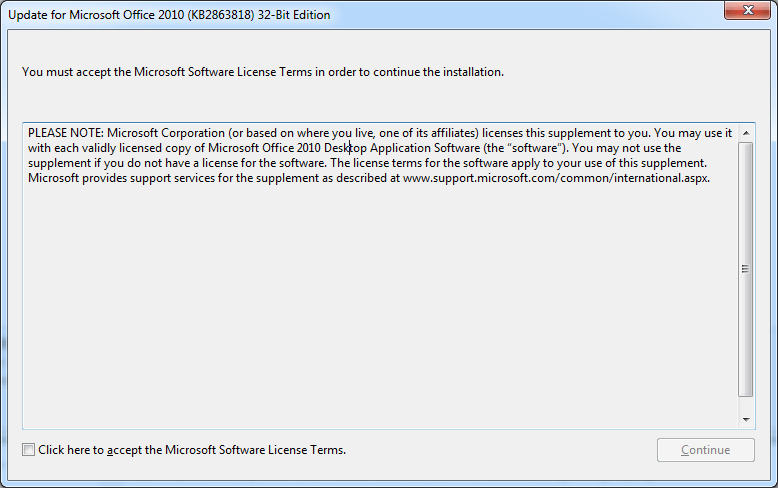Close the Office 2010 update dialog
Screen dimensions: 778x488
[x=747, y=10]
